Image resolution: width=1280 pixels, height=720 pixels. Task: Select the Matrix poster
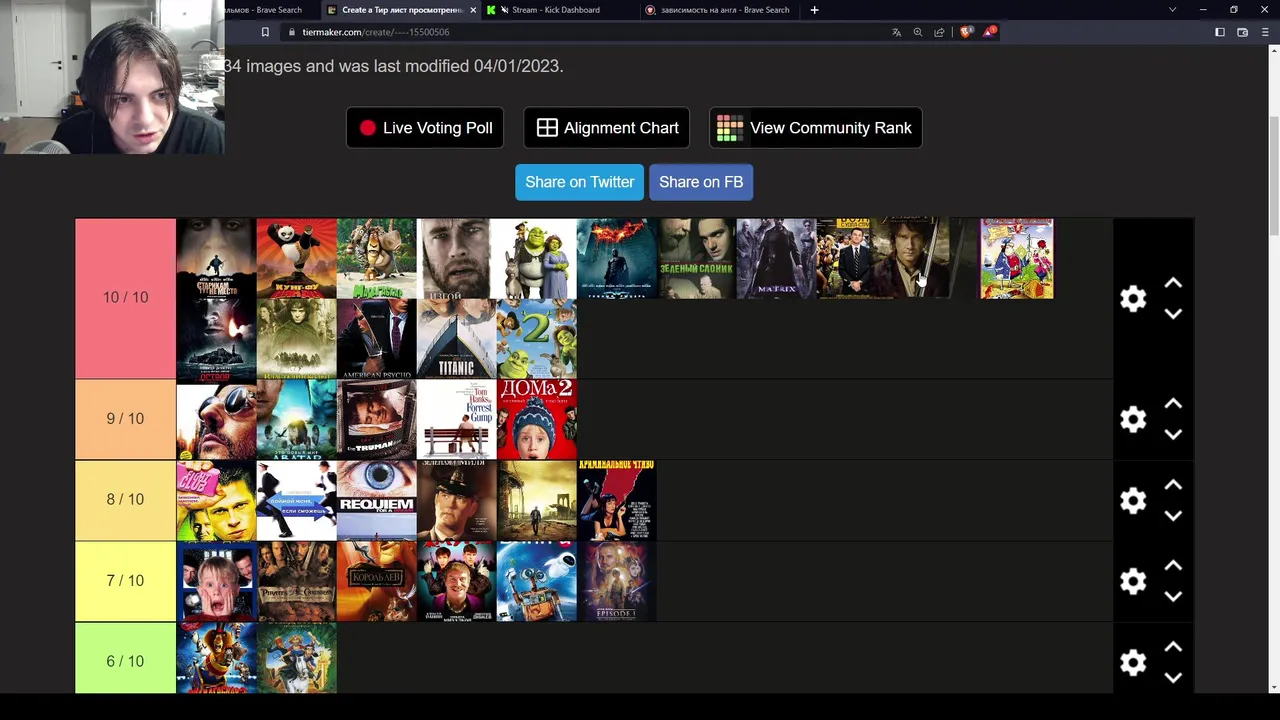pyautogui.click(x=777, y=259)
